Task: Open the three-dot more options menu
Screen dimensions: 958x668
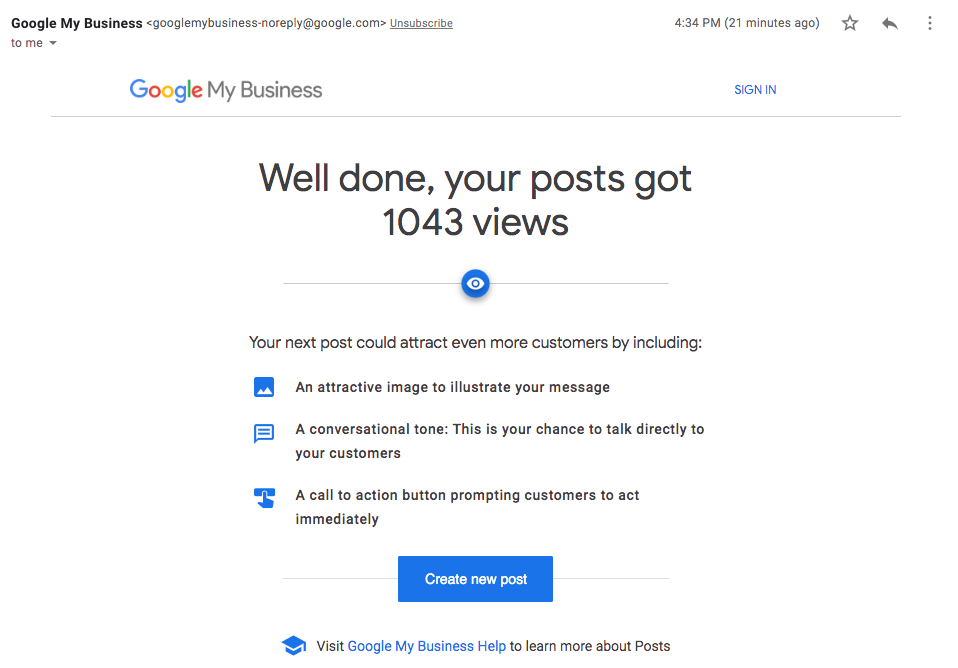Action: point(929,23)
